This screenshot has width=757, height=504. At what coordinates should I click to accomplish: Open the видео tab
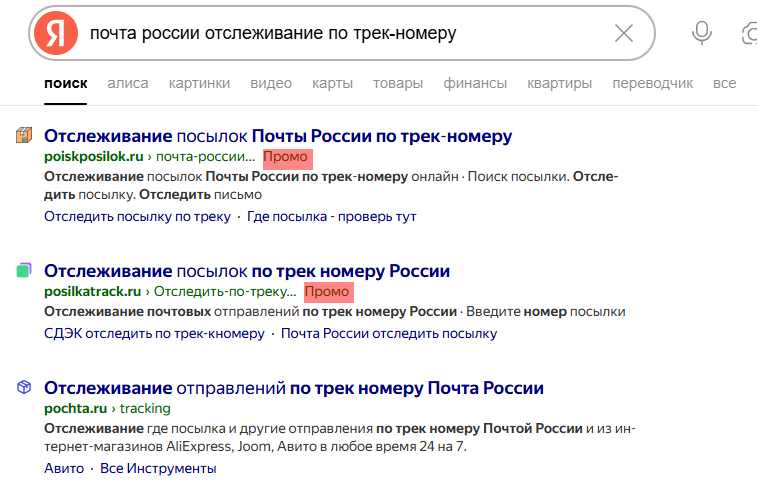pyautogui.click(x=271, y=83)
